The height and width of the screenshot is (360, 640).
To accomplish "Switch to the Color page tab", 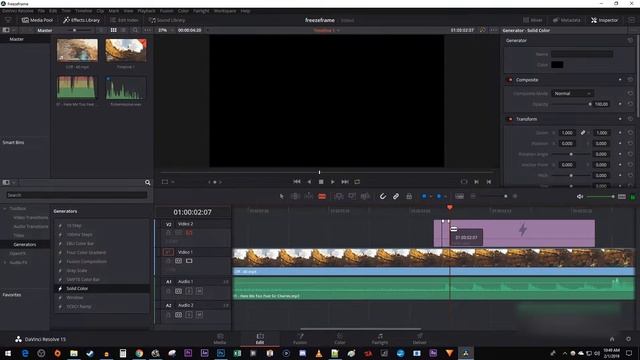I will [x=340, y=339].
